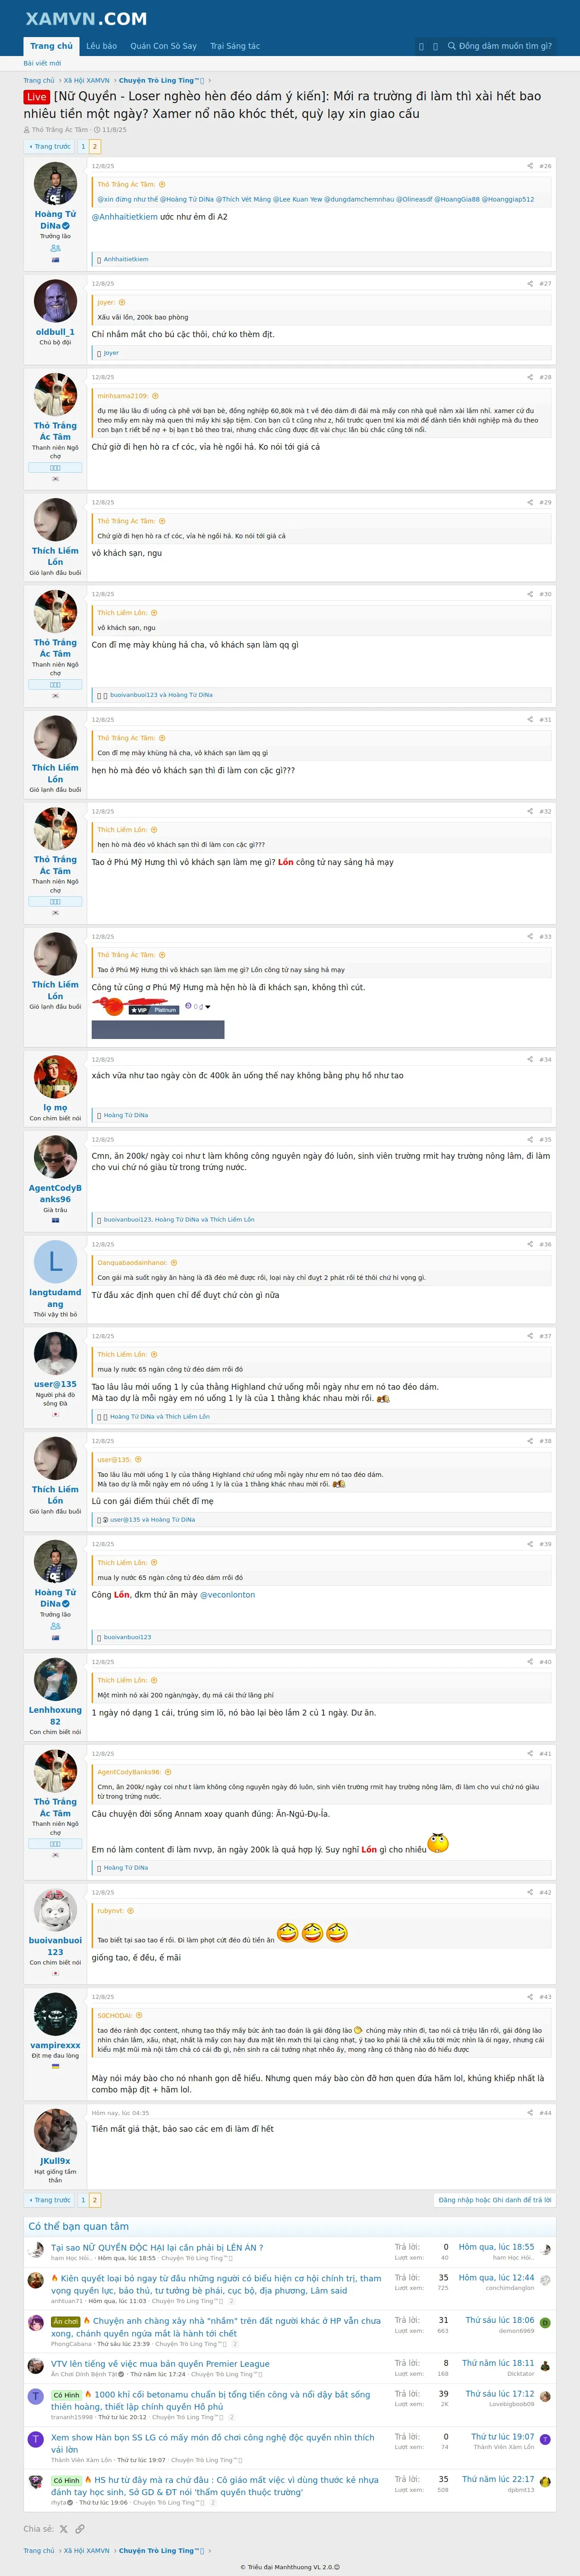Click the Ăn chơi thread prefix label
The image size is (580, 2576).
[x=66, y=2321]
